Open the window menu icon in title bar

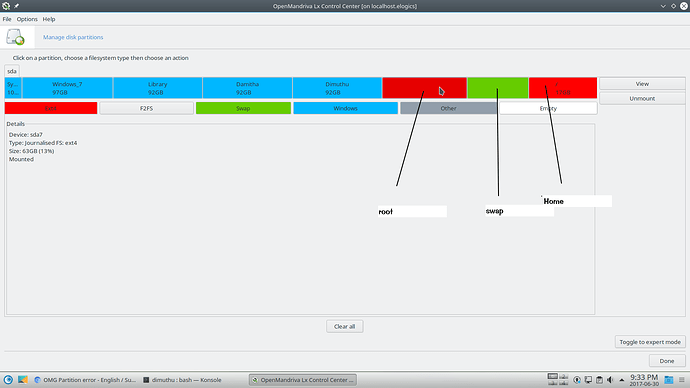[6, 6]
